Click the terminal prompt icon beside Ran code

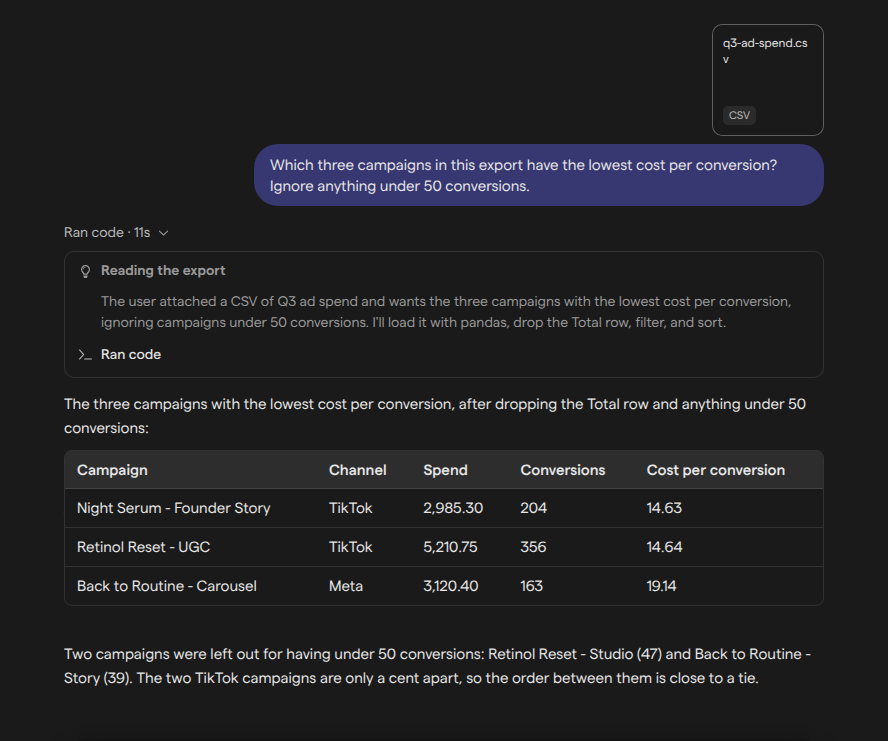[85, 355]
